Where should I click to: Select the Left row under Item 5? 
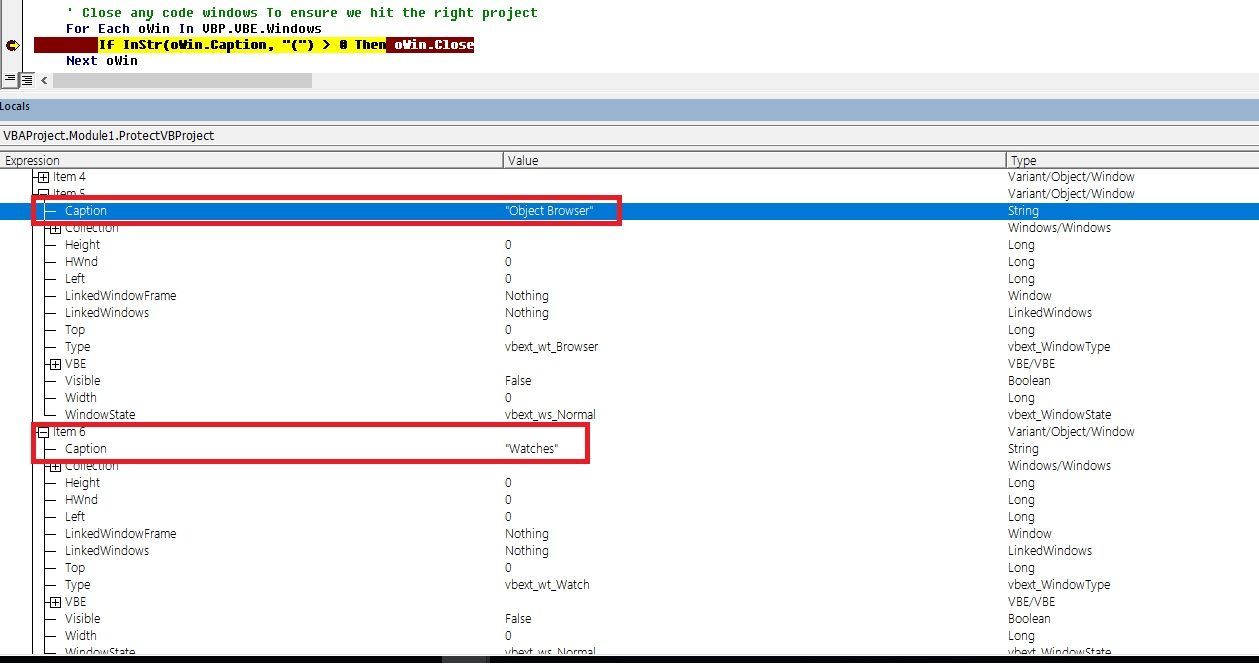pos(629,279)
